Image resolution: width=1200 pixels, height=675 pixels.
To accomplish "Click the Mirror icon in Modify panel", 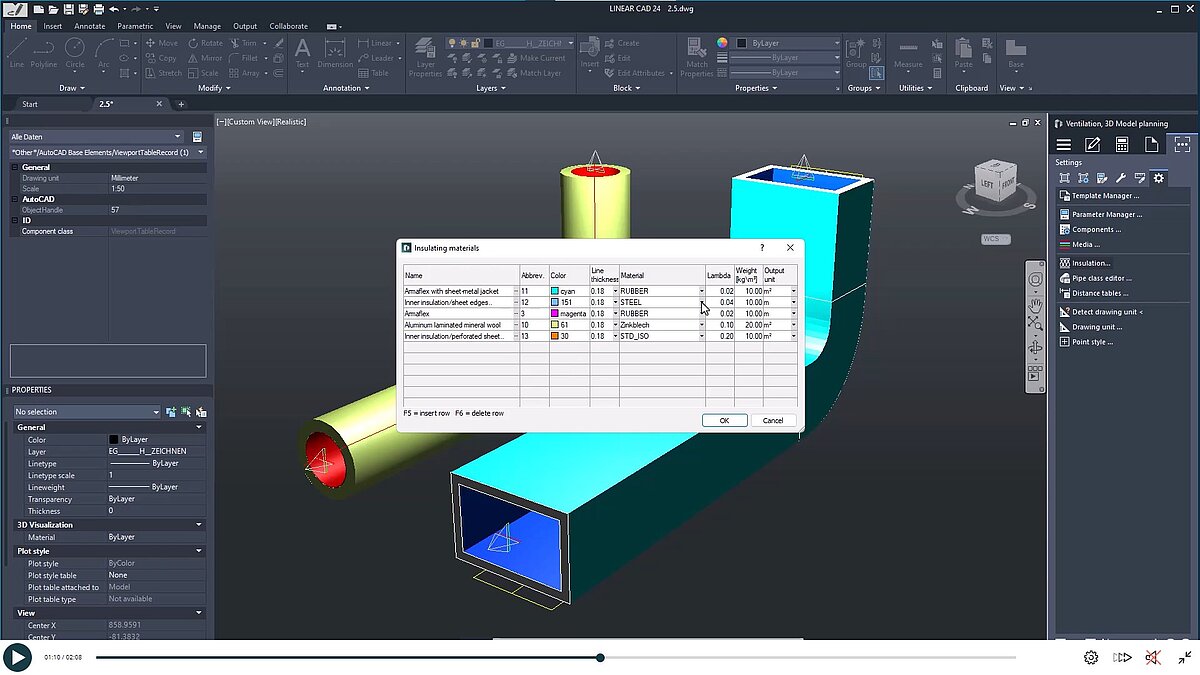I will point(191,58).
